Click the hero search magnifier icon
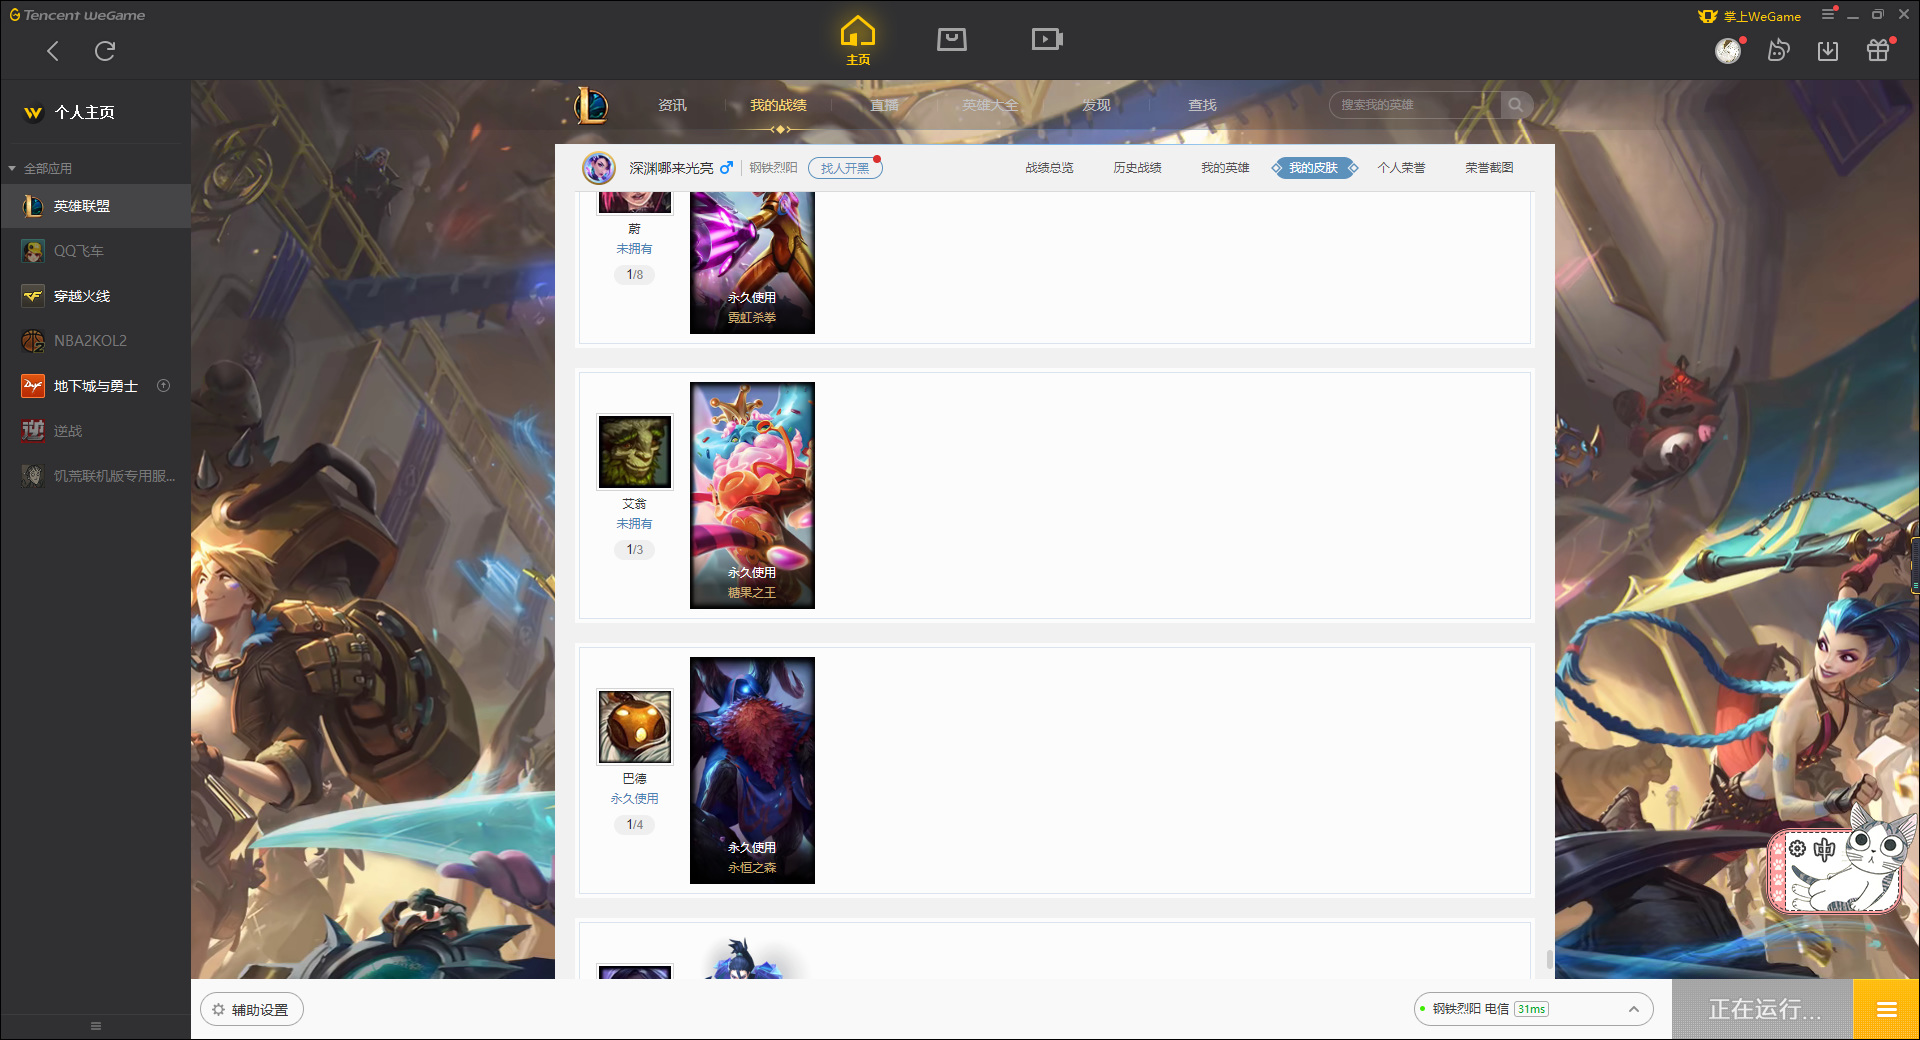The image size is (1920, 1040). 1516,105
